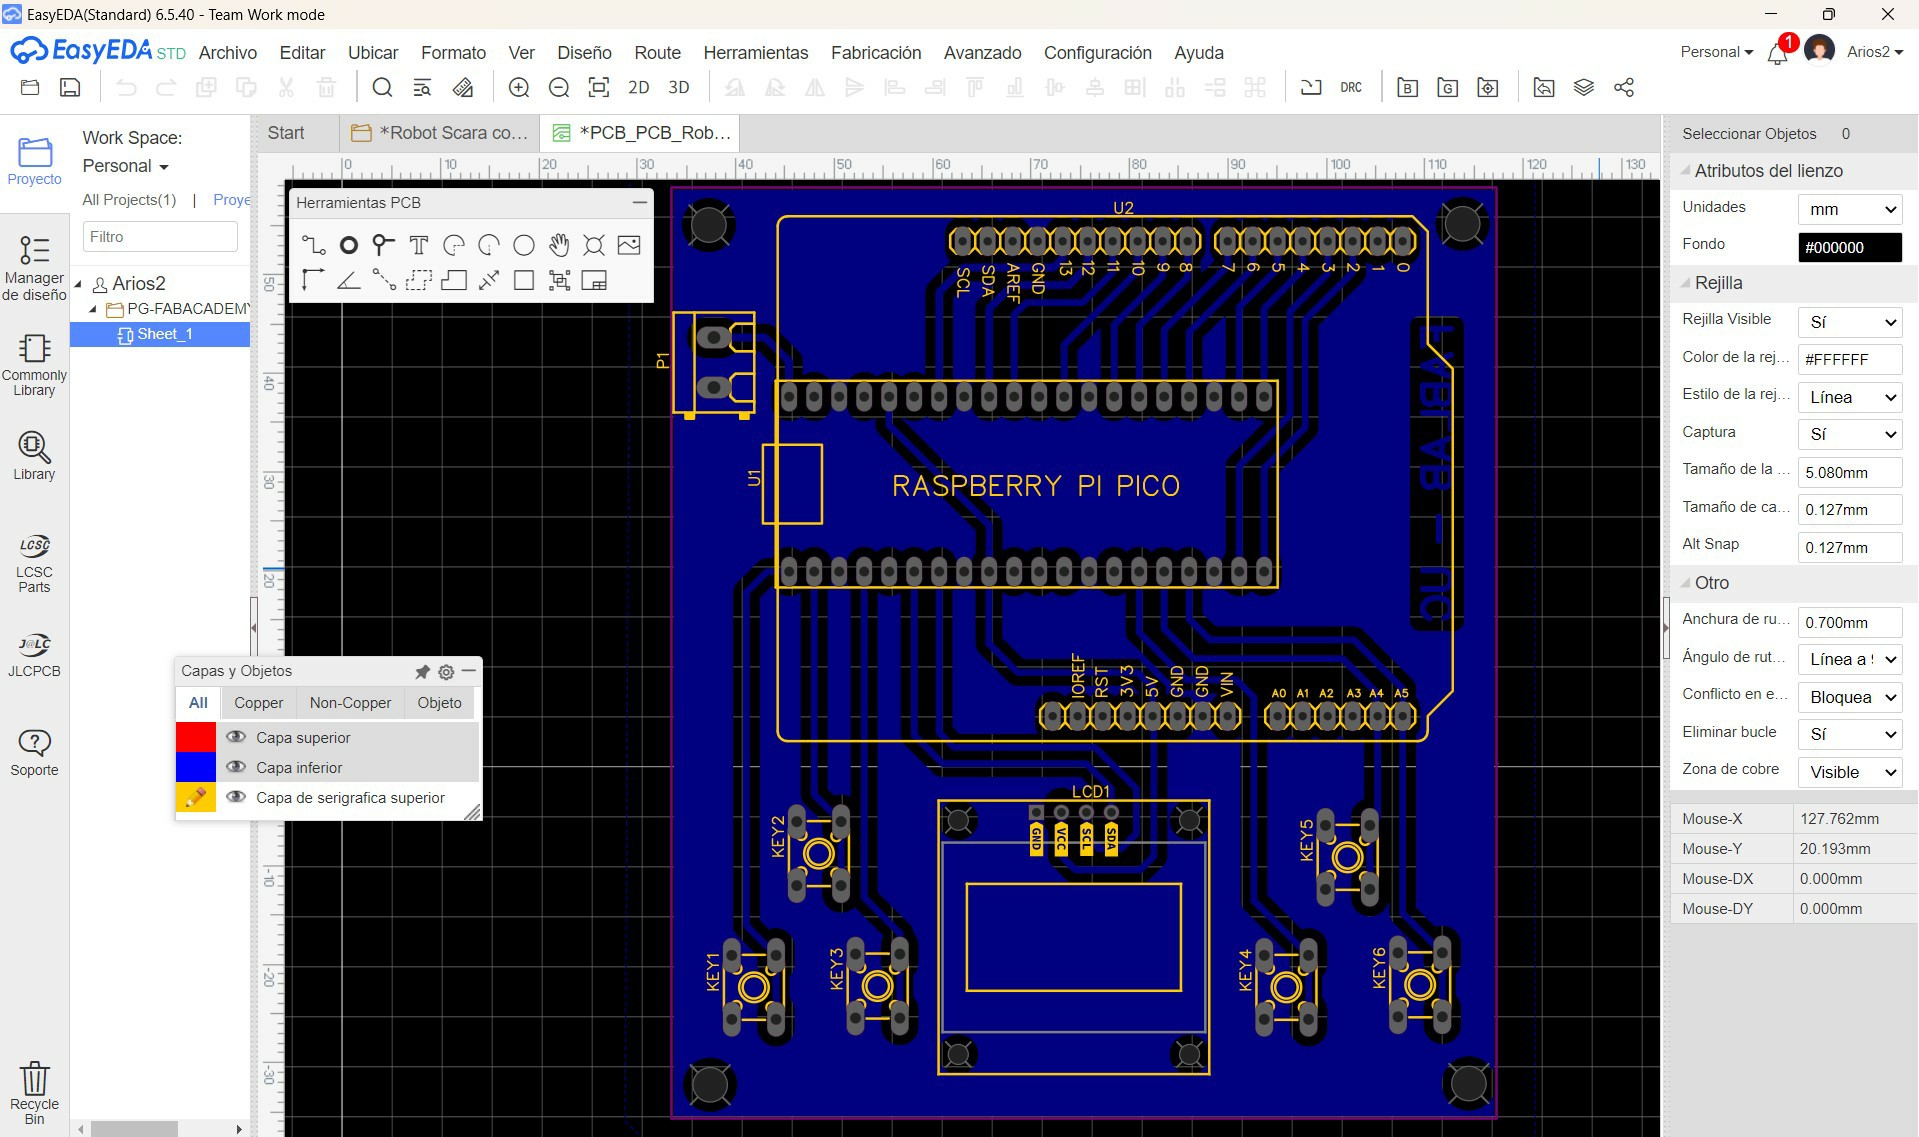Open the Archivo menu
The width and height of the screenshot is (1919, 1137).
[227, 53]
